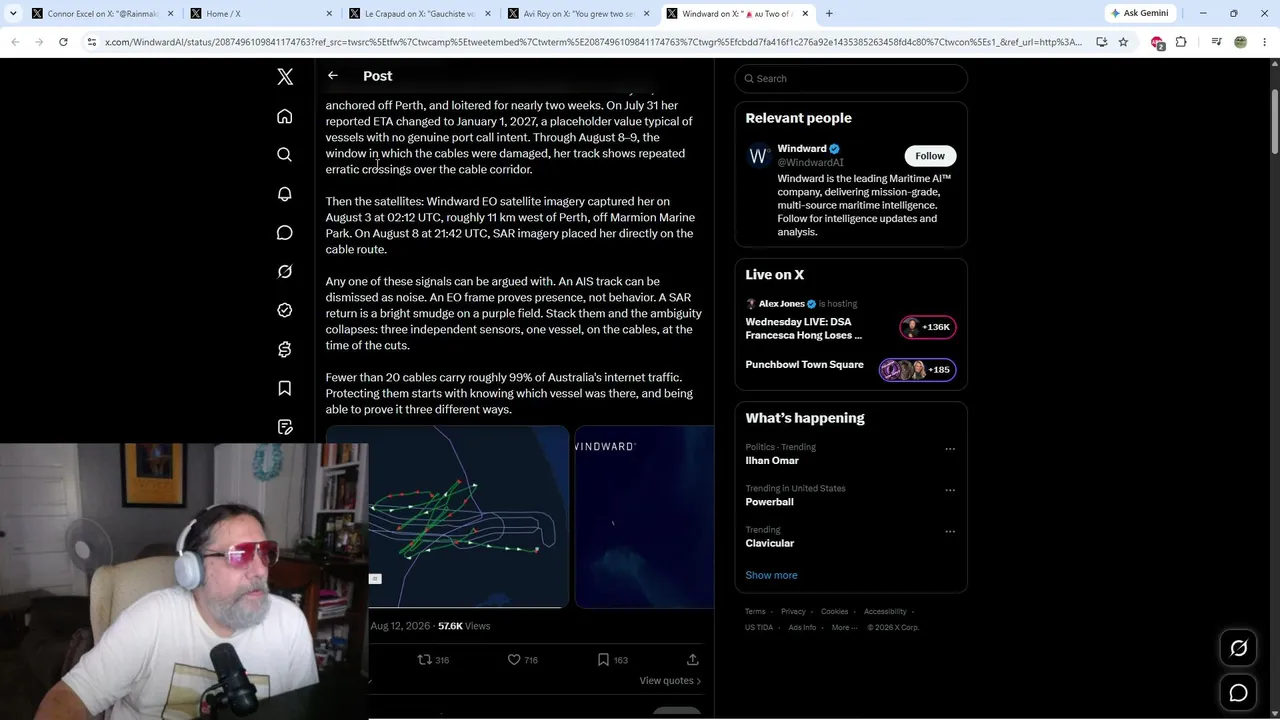Click the 57.6K Views count
This screenshot has height=720, width=1280.
pyautogui.click(x=464, y=626)
